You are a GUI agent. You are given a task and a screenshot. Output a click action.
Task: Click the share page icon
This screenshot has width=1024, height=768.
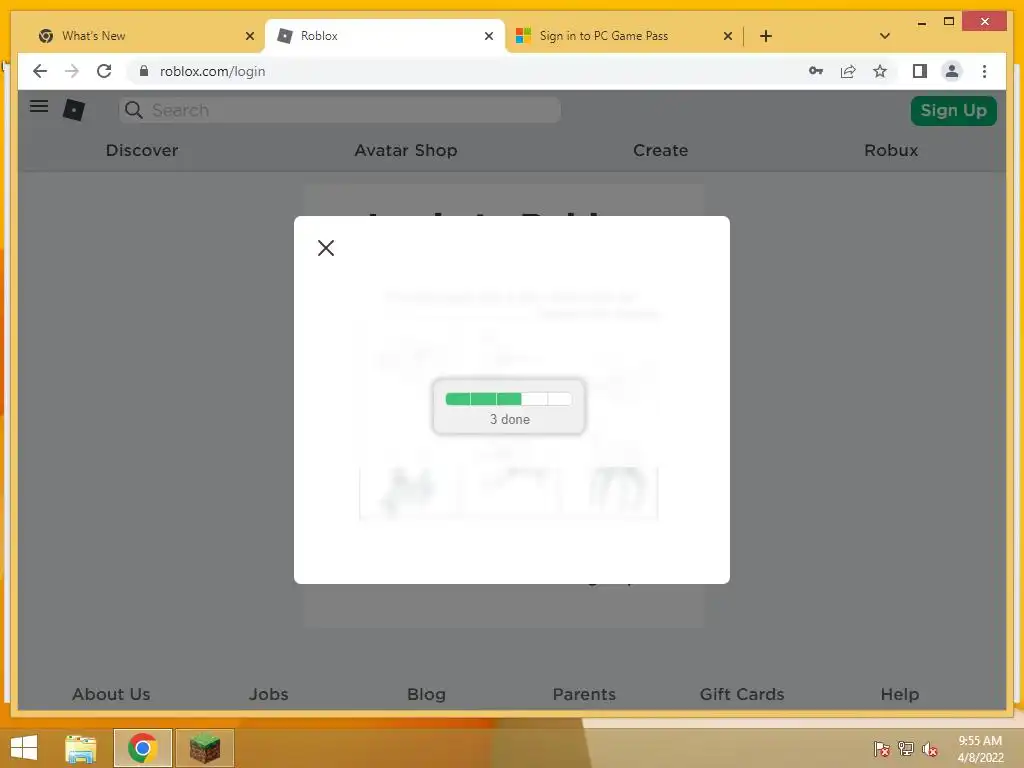click(848, 71)
